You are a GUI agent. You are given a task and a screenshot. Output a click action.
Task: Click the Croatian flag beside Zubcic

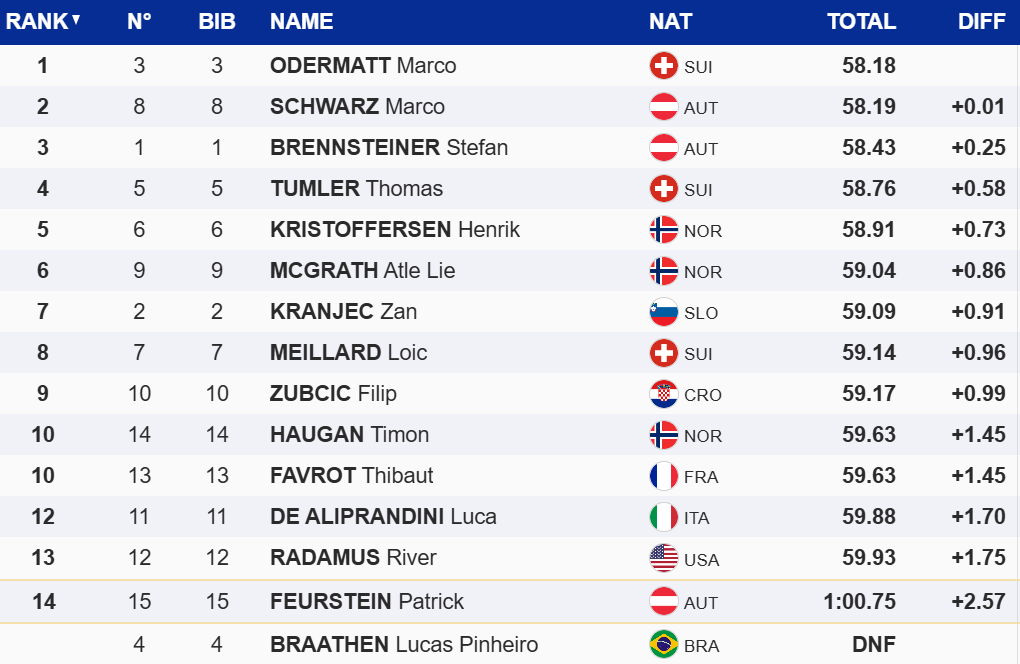tap(663, 394)
